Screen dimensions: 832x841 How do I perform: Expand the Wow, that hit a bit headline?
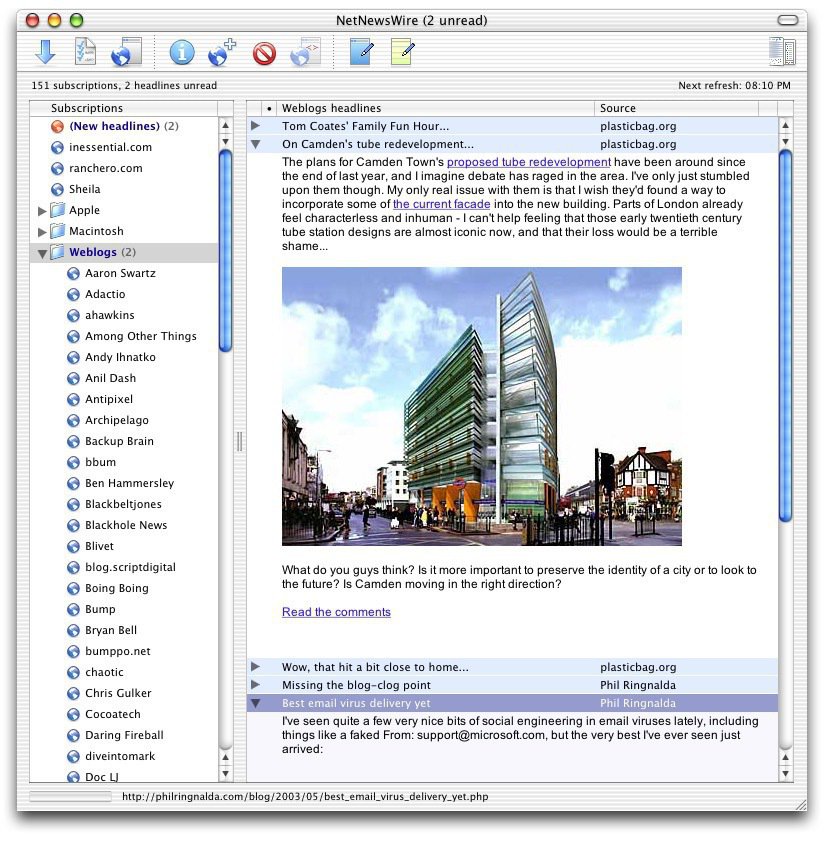tap(255, 667)
